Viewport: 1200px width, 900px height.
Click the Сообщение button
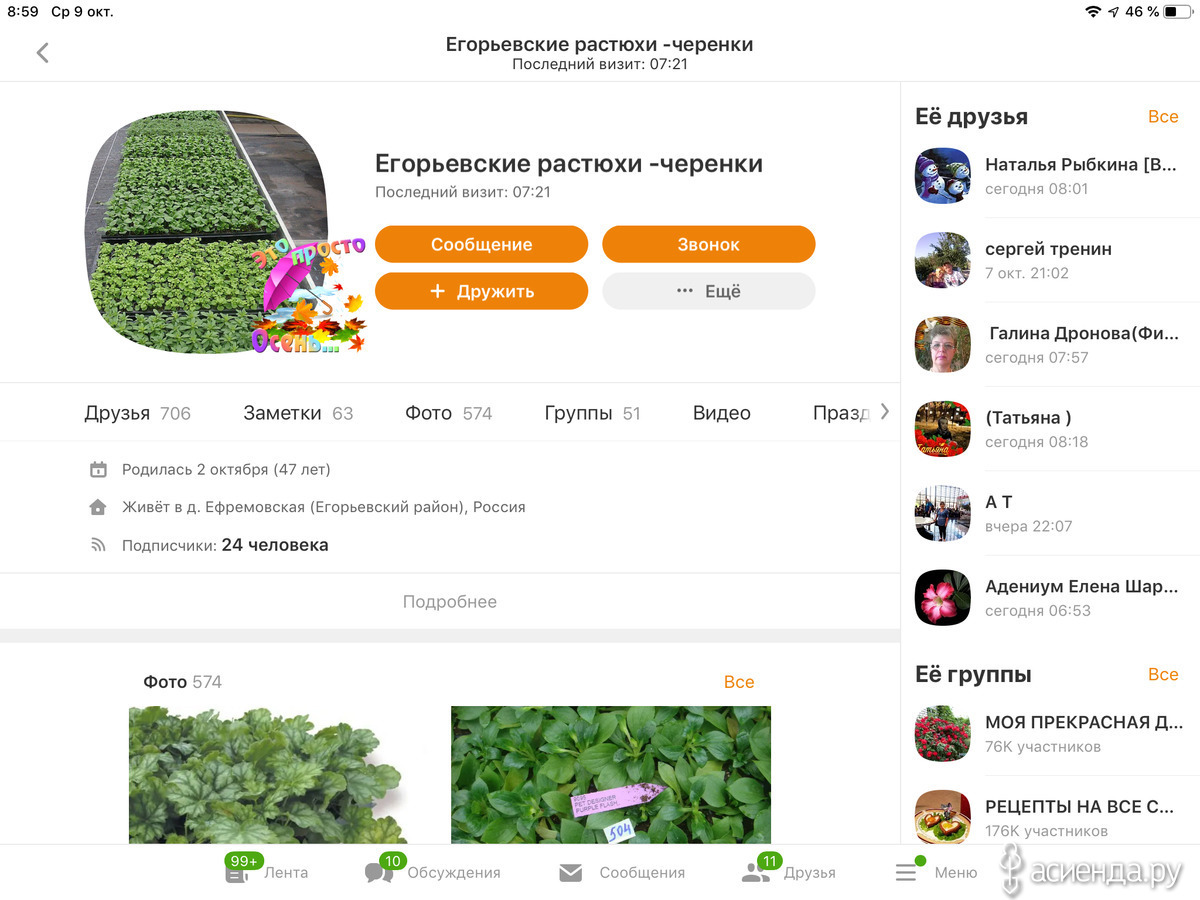click(481, 244)
